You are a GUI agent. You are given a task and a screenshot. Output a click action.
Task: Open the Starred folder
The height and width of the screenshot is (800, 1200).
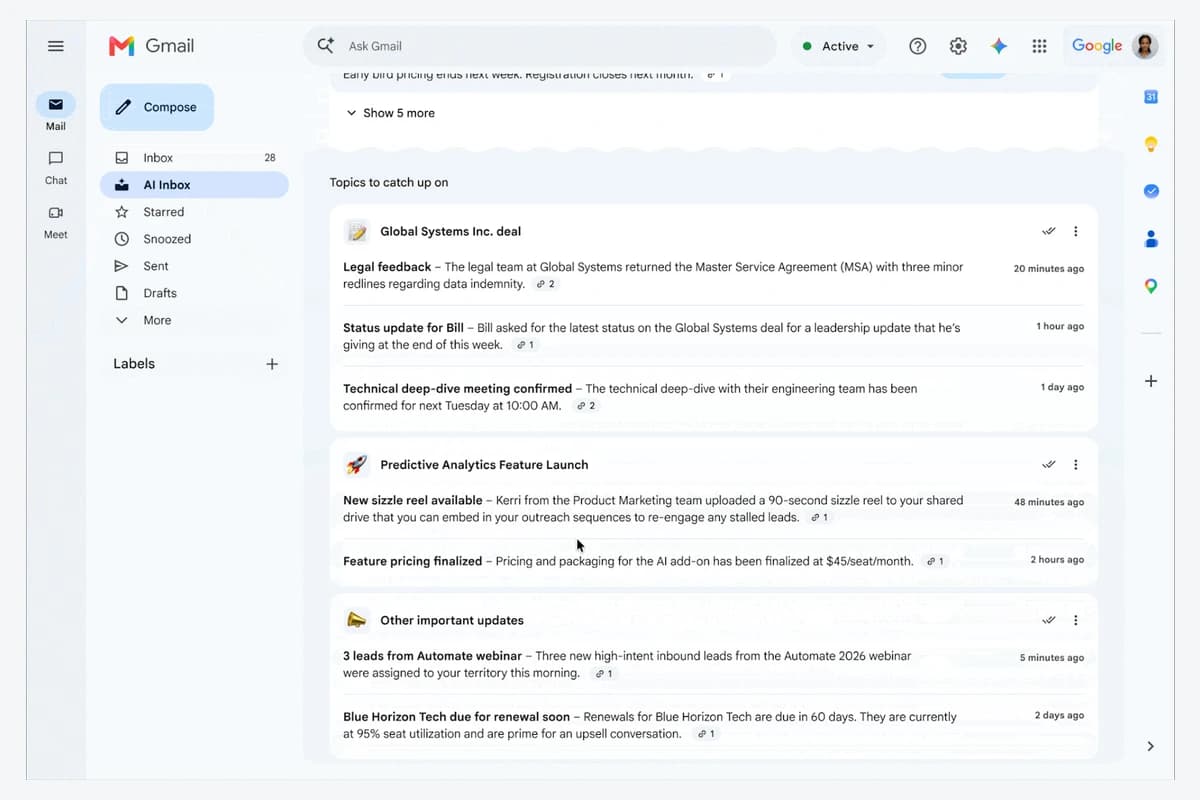tap(194, 212)
